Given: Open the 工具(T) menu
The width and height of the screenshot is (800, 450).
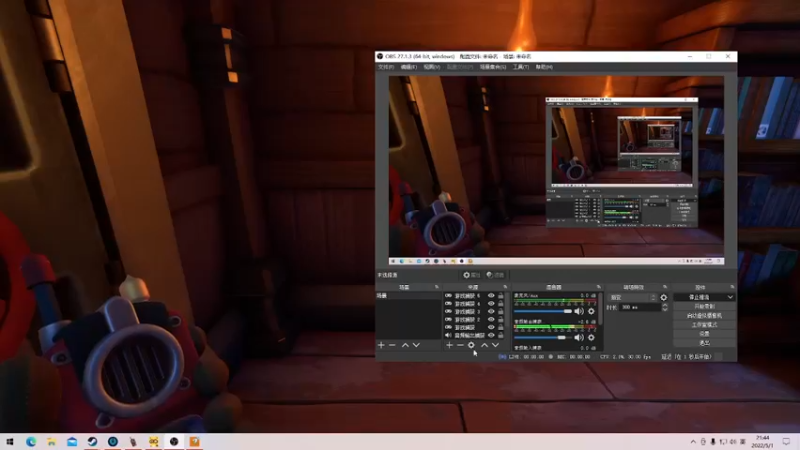Looking at the screenshot, I should (x=521, y=67).
